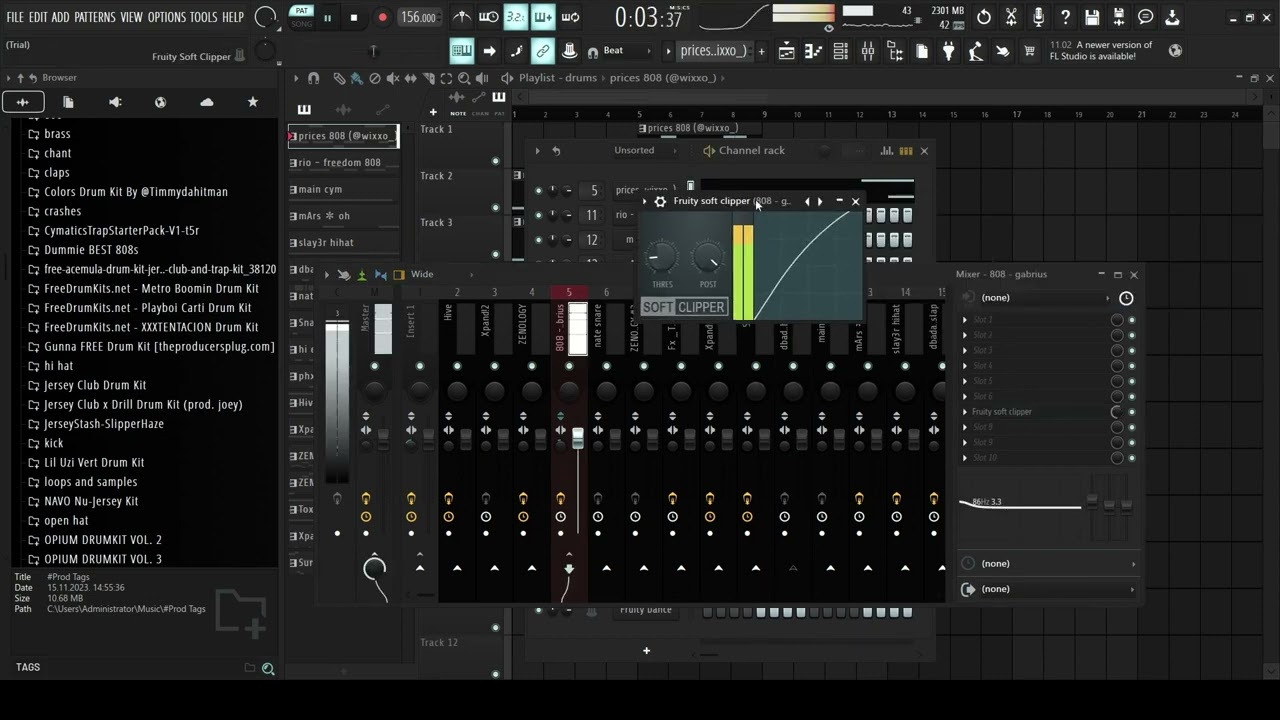Click the THRES knob in soft clipper

coord(661,259)
